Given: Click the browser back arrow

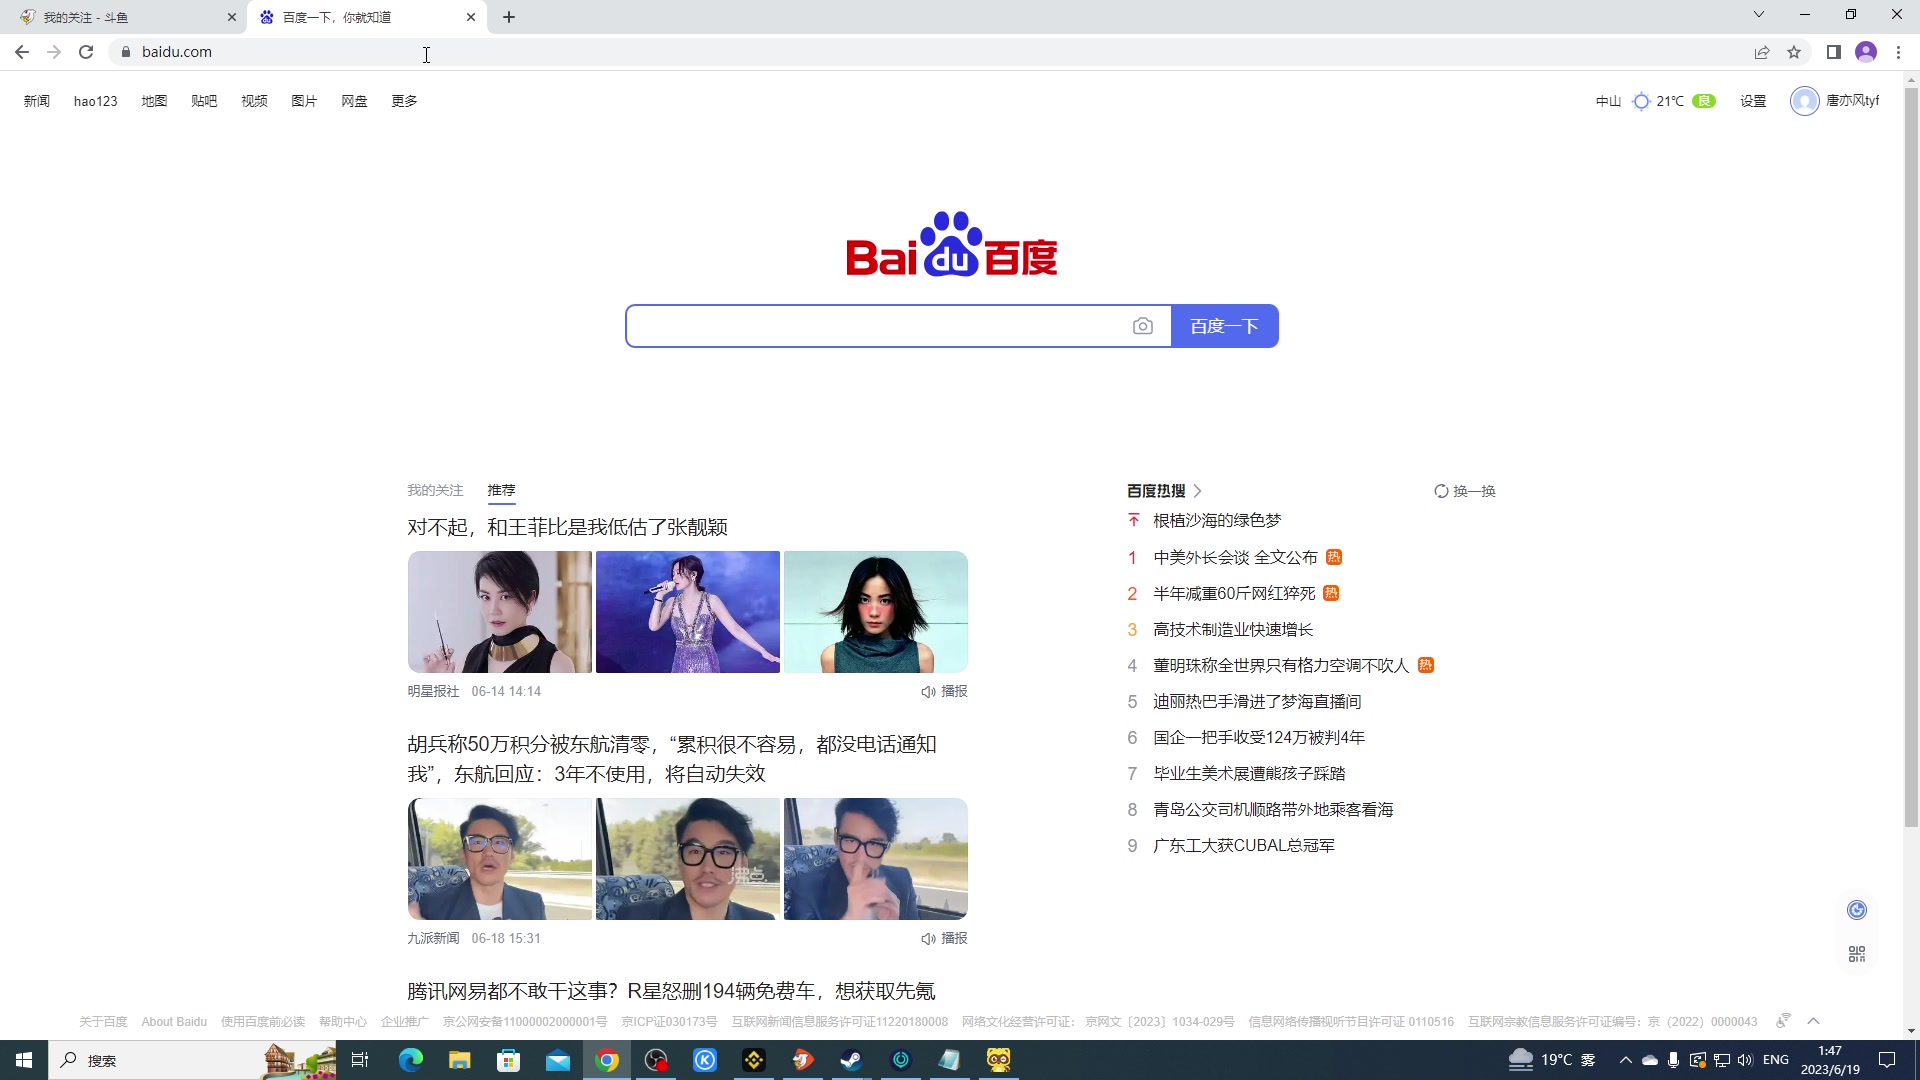Looking at the screenshot, I should (x=22, y=52).
